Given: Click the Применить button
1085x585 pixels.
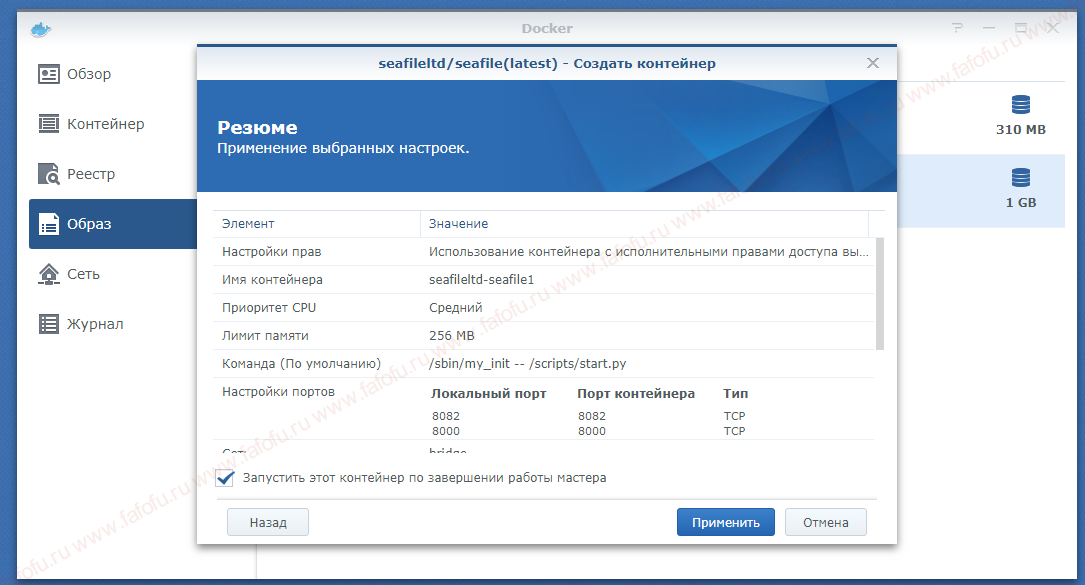Looking at the screenshot, I should pyautogui.click(x=725, y=523).
